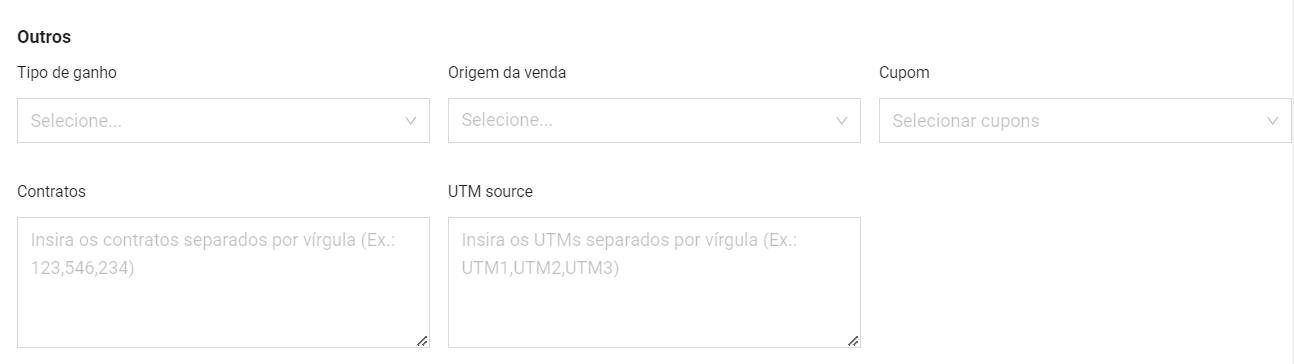This screenshot has height=364, width=1294.
Task: Open the Origem da venda dropdown
Action: pos(654,120)
